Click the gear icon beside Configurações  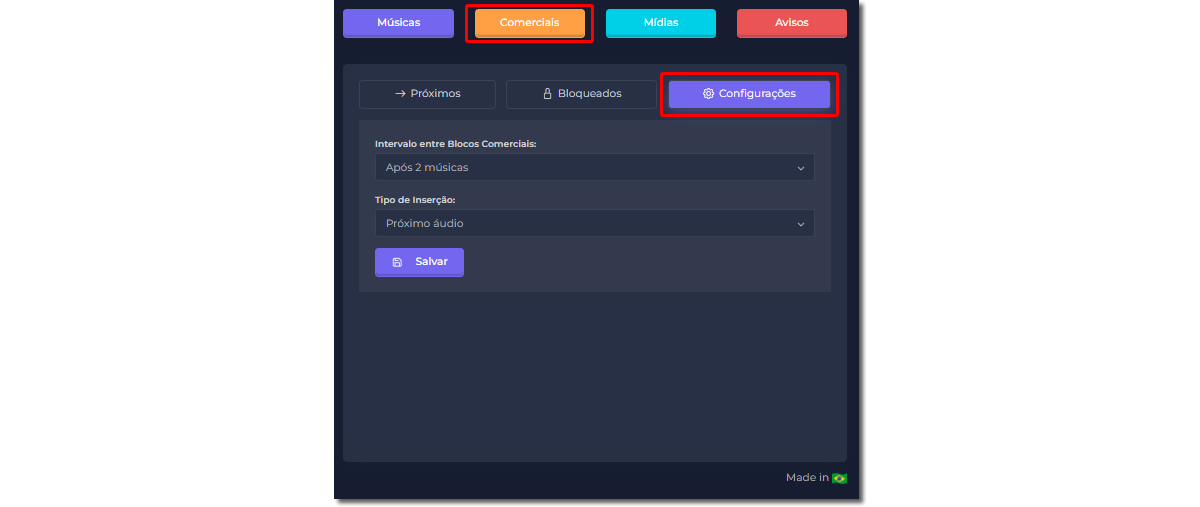click(708, 94)
